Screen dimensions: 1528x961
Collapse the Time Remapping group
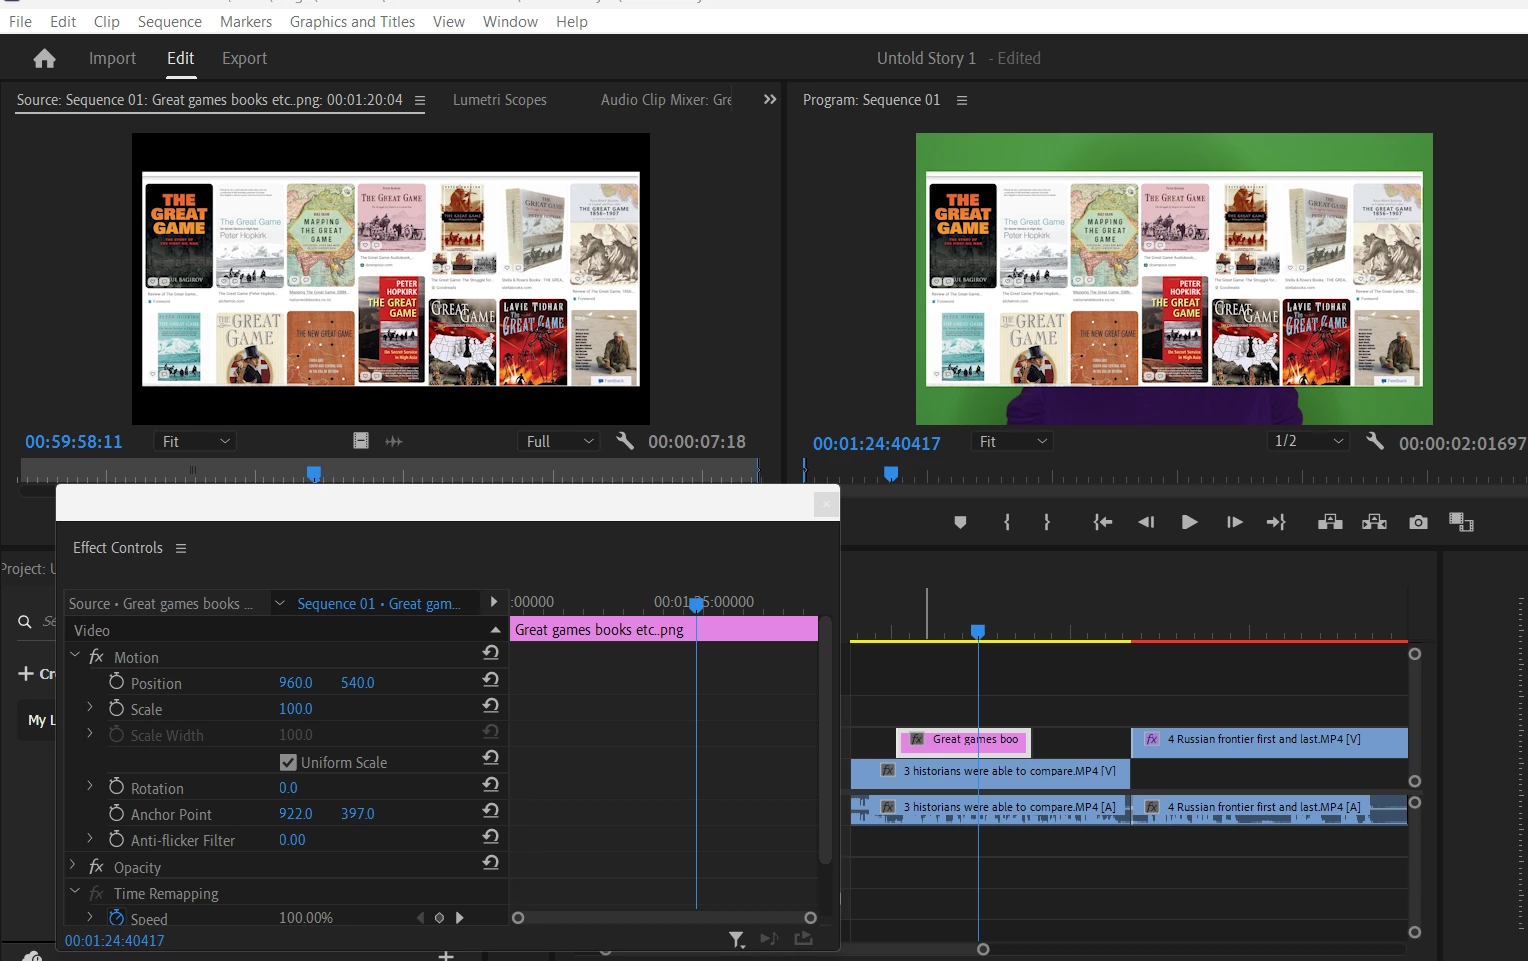coord(75,892)
